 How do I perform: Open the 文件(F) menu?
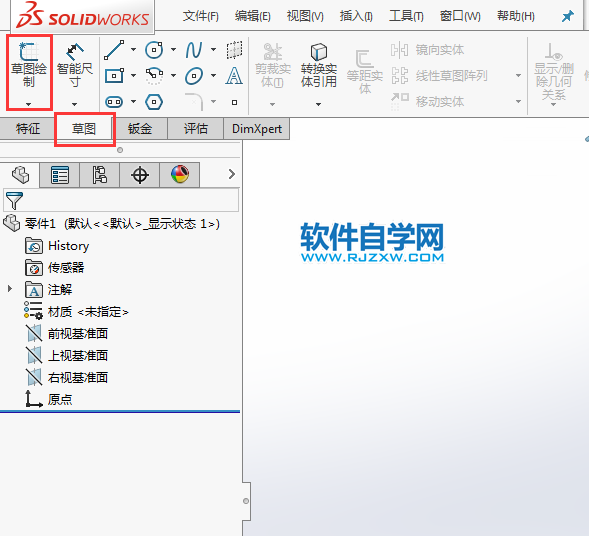coord(201,16)
